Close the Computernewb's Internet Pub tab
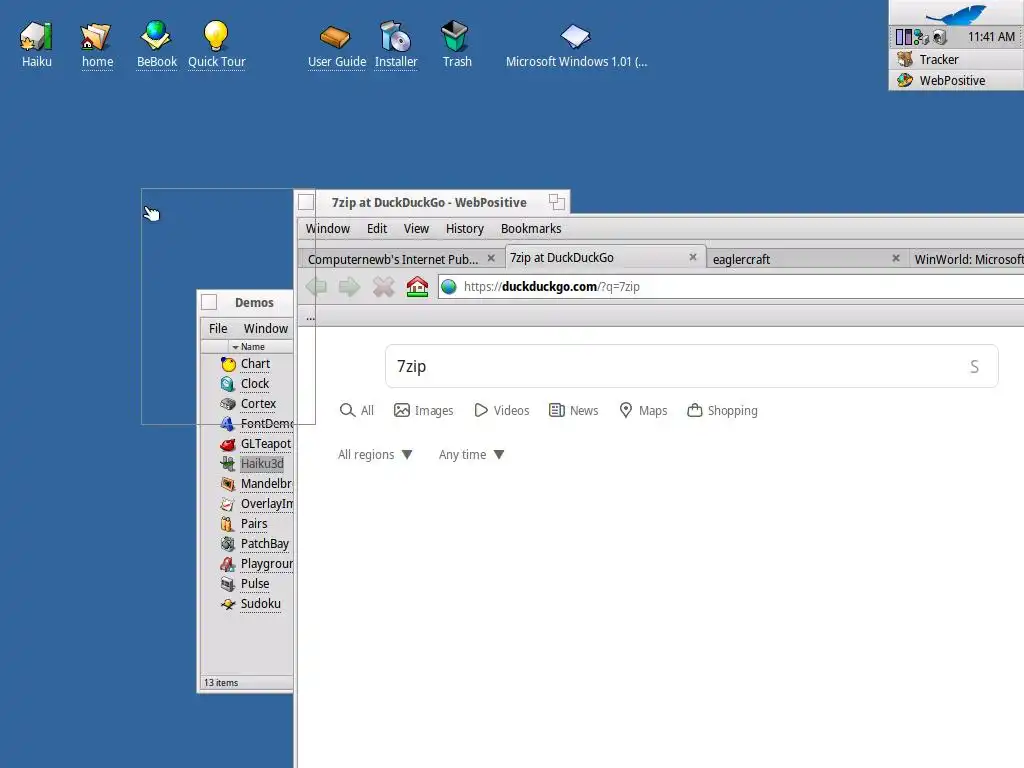Screen dimensions: 1024x768 tap(491, 259)
